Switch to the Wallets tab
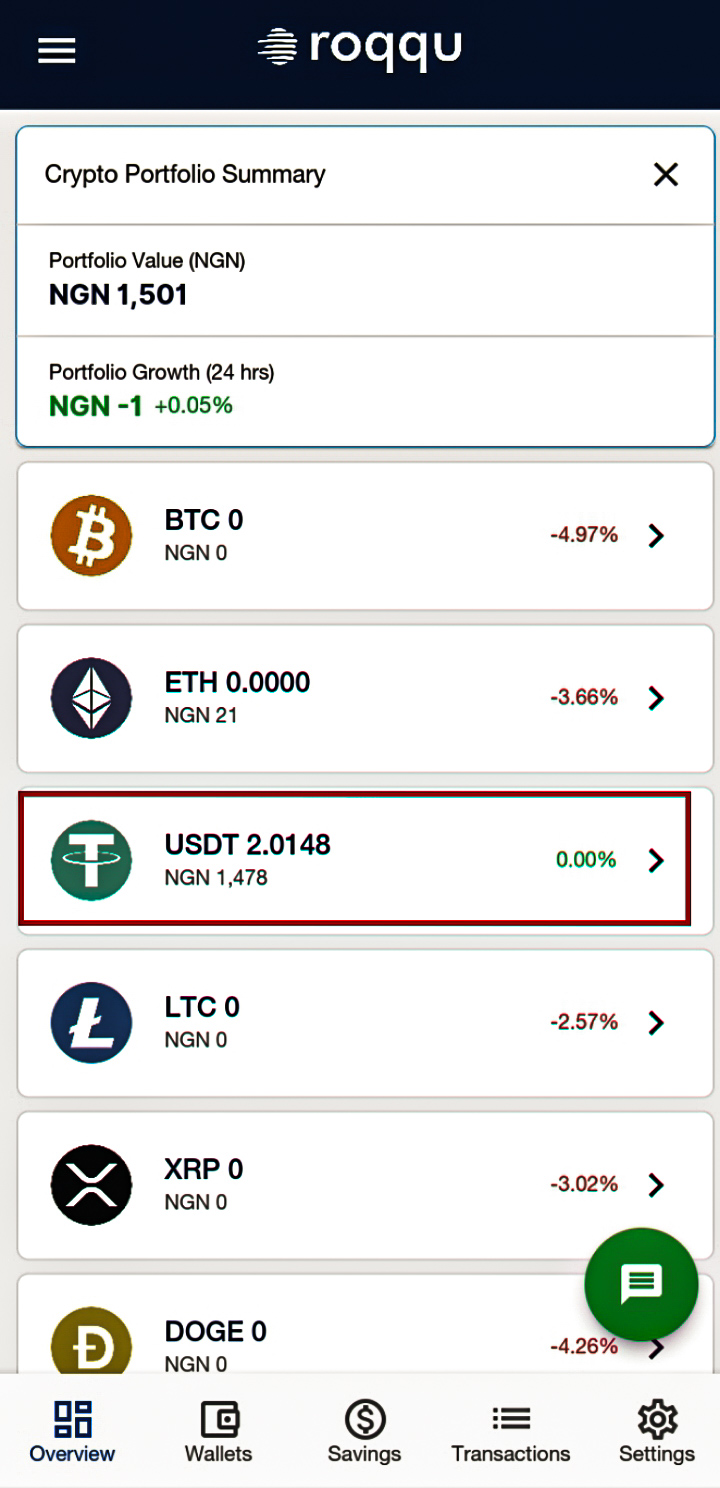Image resolution: width=720 pixels, height=1488 pixels. [218, 1432]
